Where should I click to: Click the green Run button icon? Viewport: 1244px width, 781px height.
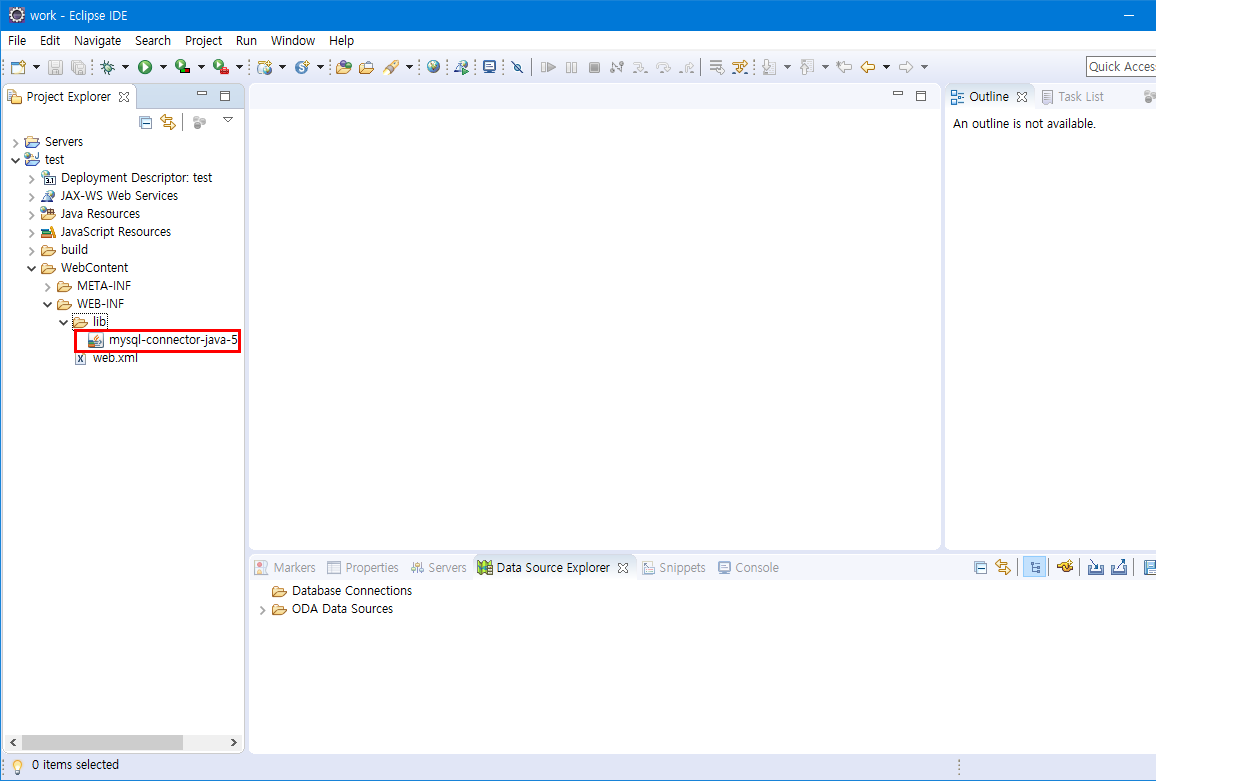click(x=145, y=67)
